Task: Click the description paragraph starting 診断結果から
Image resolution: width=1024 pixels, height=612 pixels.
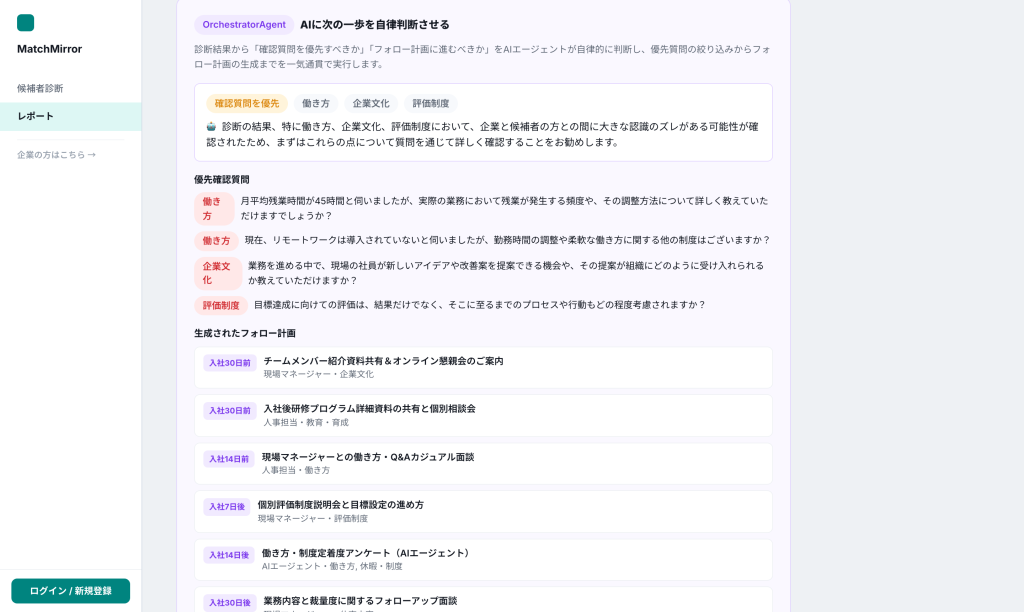Action: [483, 57]
